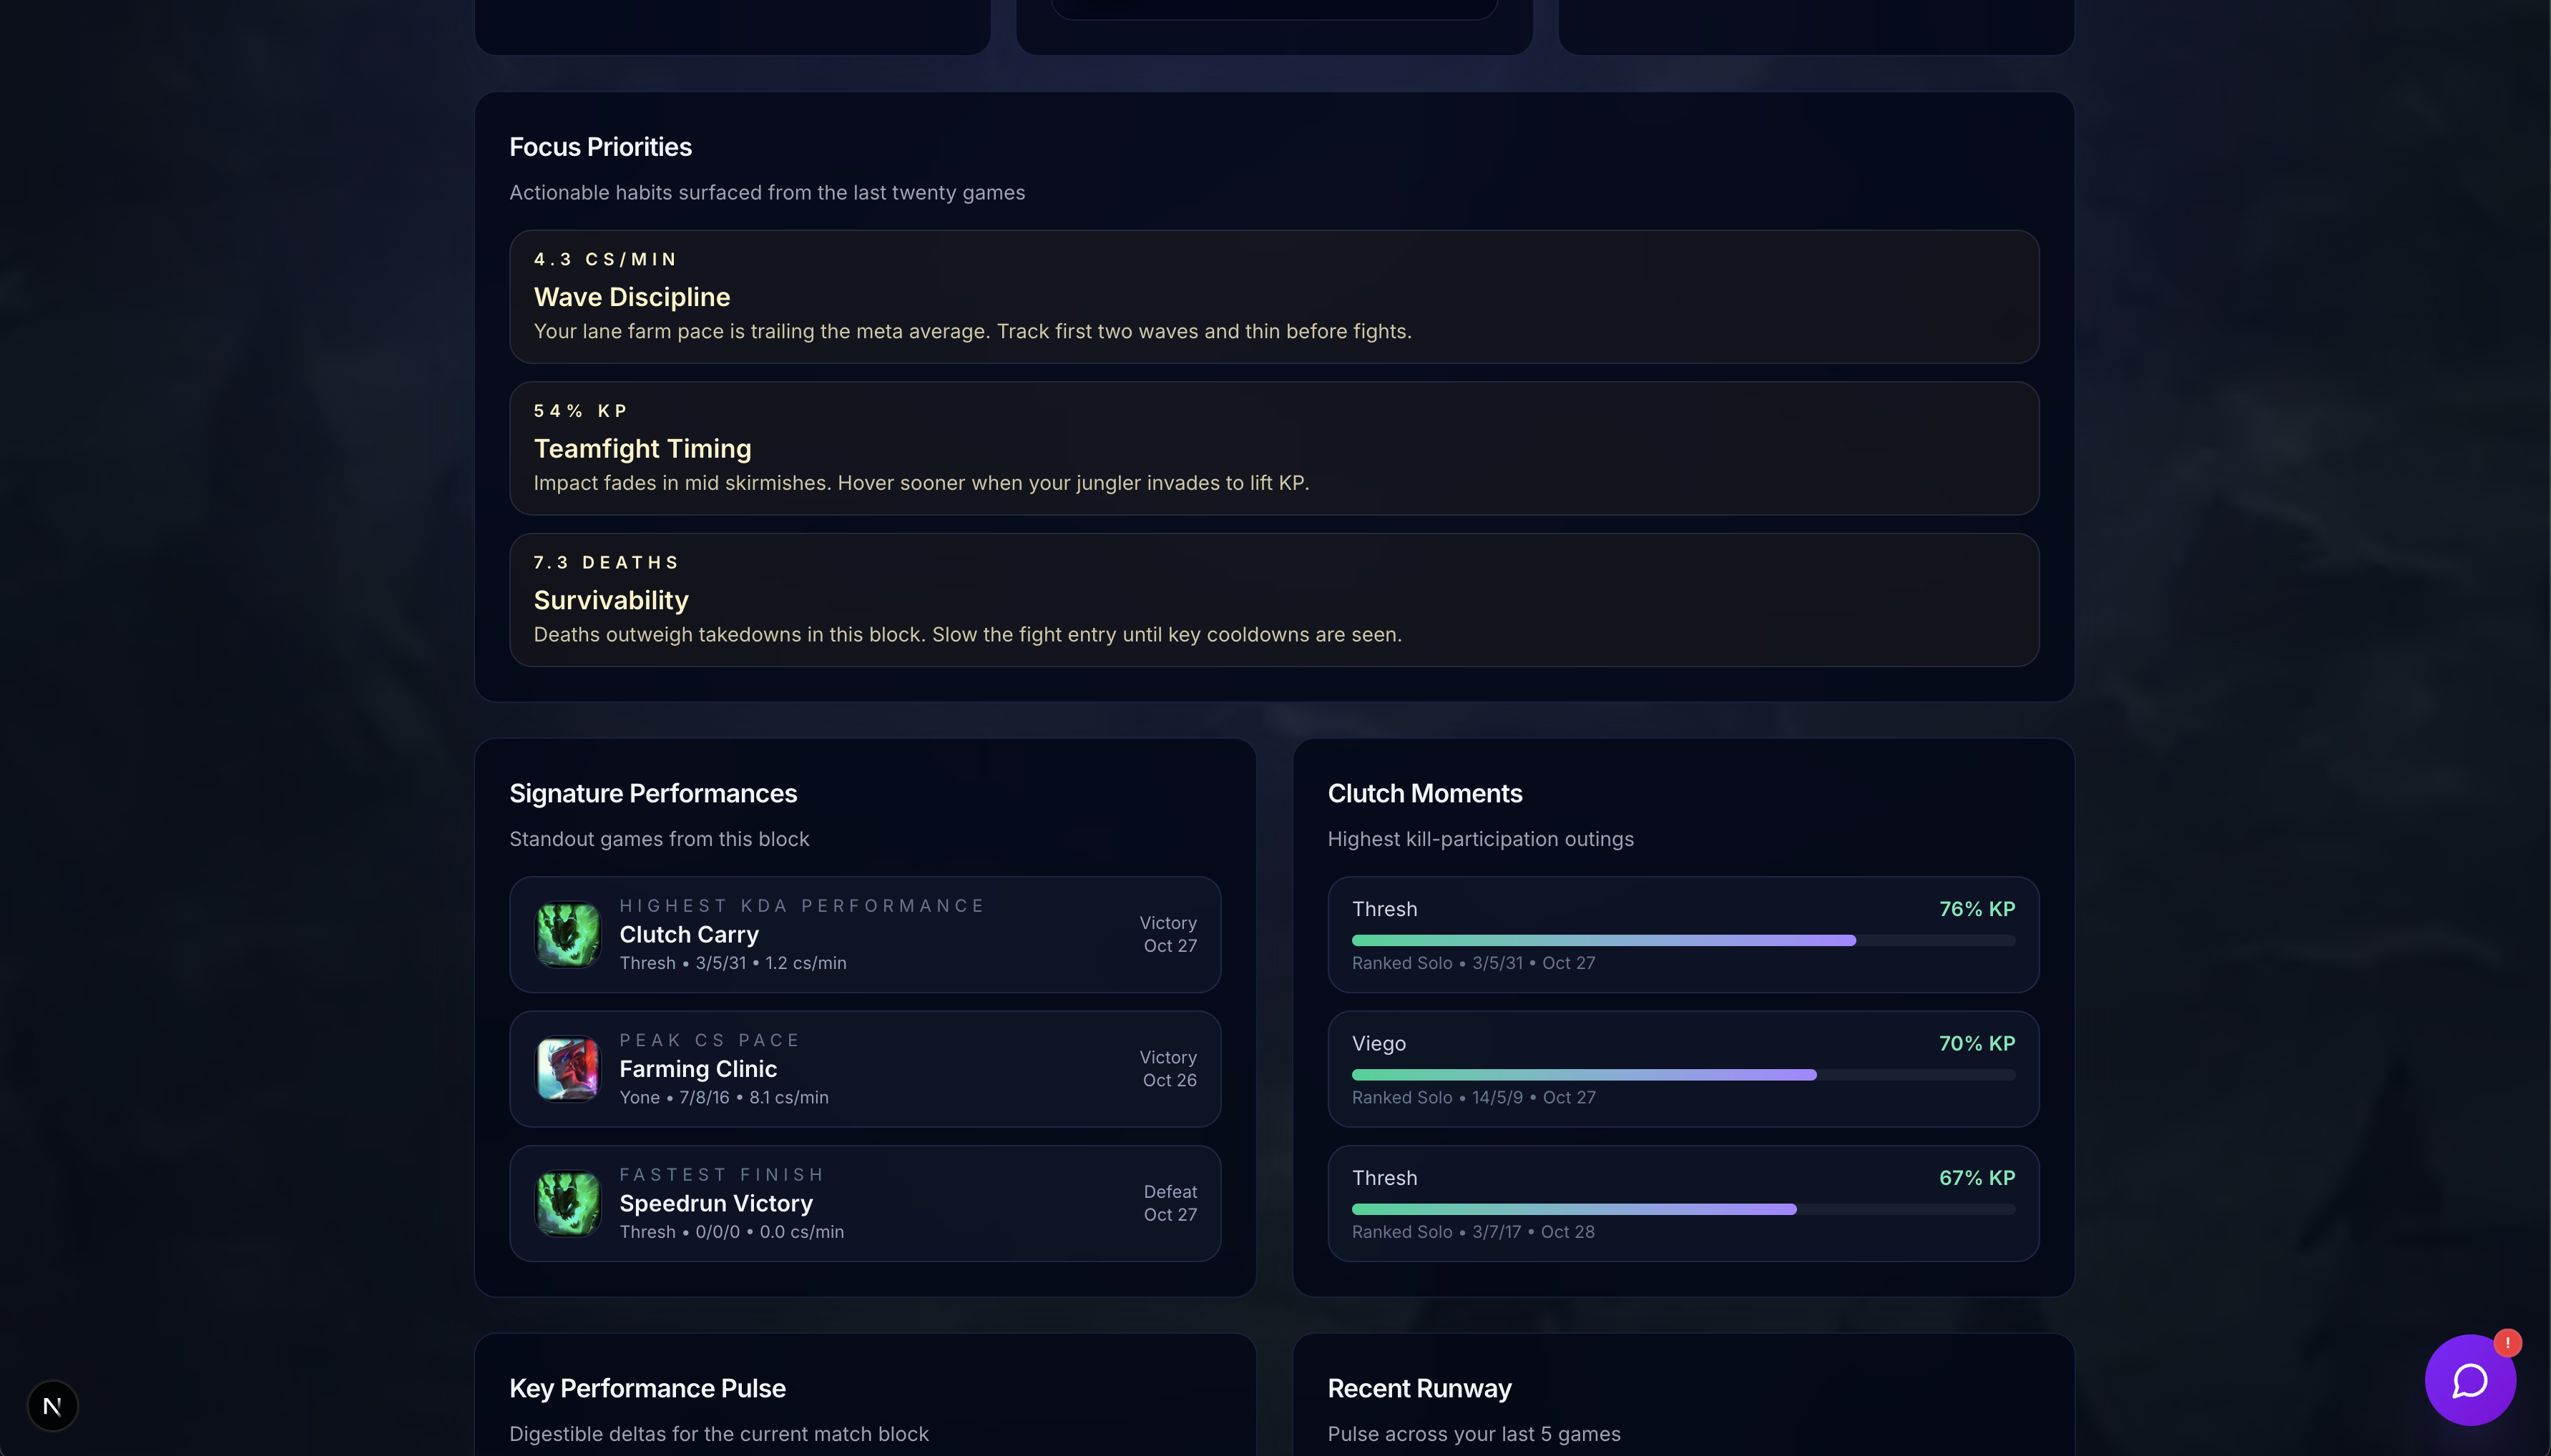The height and width of the screenshot is (1456, 2551).
Task: Open the Wave Discipline focus card
Action: pos(1273,297)
